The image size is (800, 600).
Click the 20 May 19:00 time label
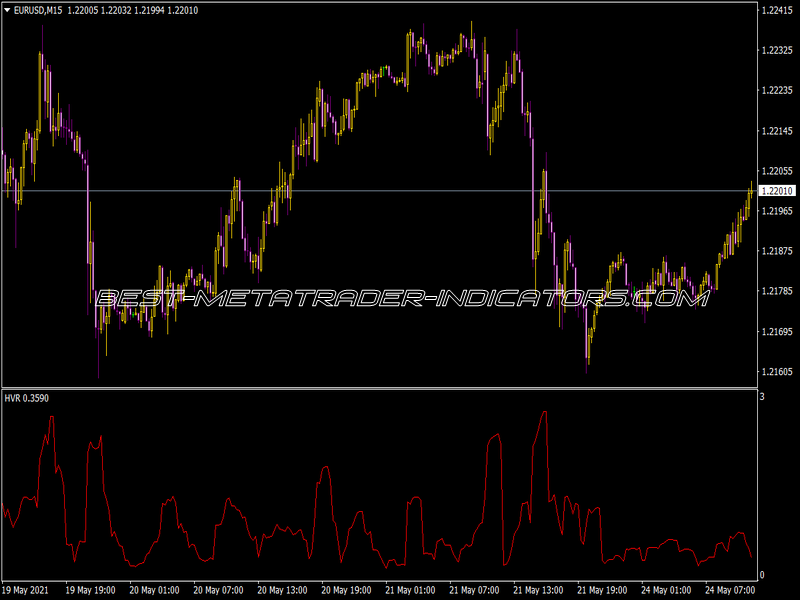346,590
